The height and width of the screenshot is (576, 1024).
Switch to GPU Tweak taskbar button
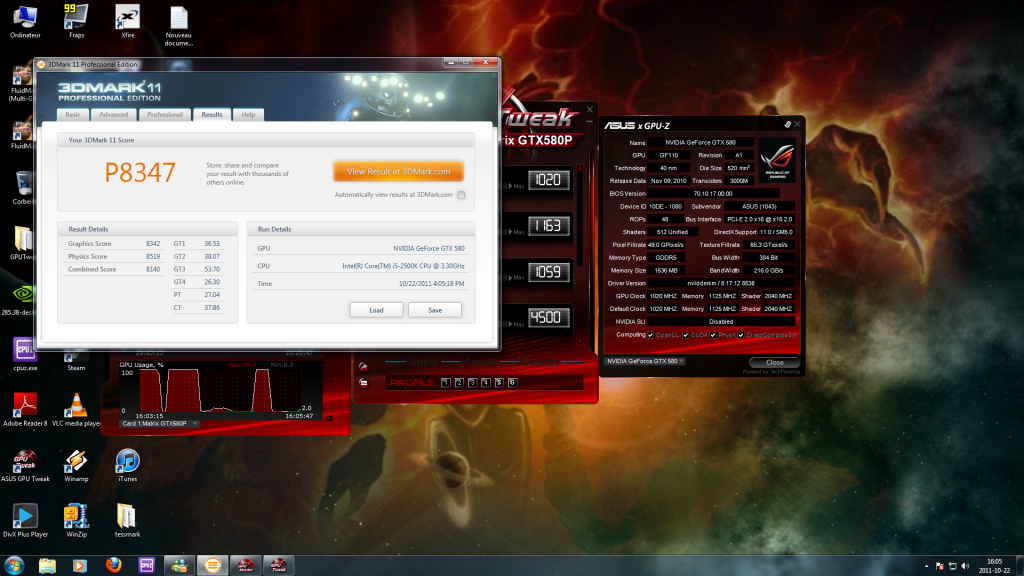click(x=278, y=566)
